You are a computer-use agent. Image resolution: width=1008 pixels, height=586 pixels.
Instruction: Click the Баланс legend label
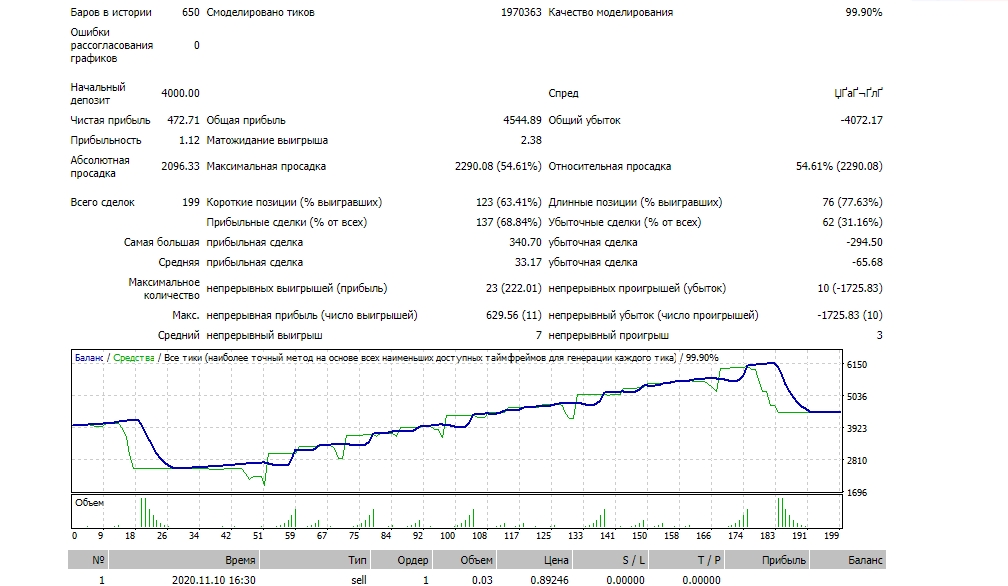tap(89, 358)
